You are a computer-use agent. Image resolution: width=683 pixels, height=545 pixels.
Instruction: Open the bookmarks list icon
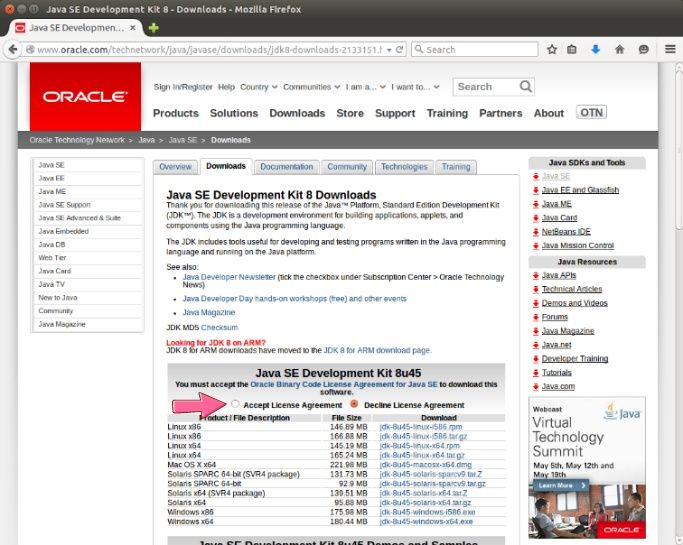pyautogui.click(x=572, y=49)
